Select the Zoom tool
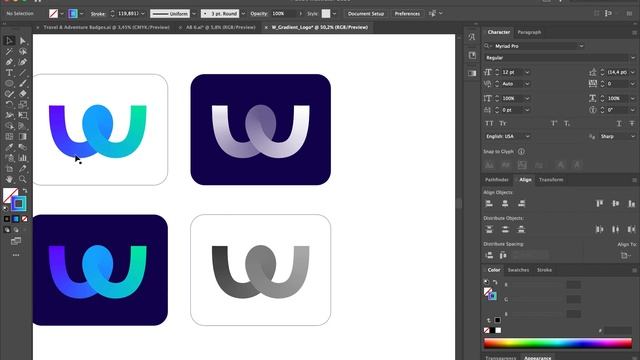 click(22, 179)
